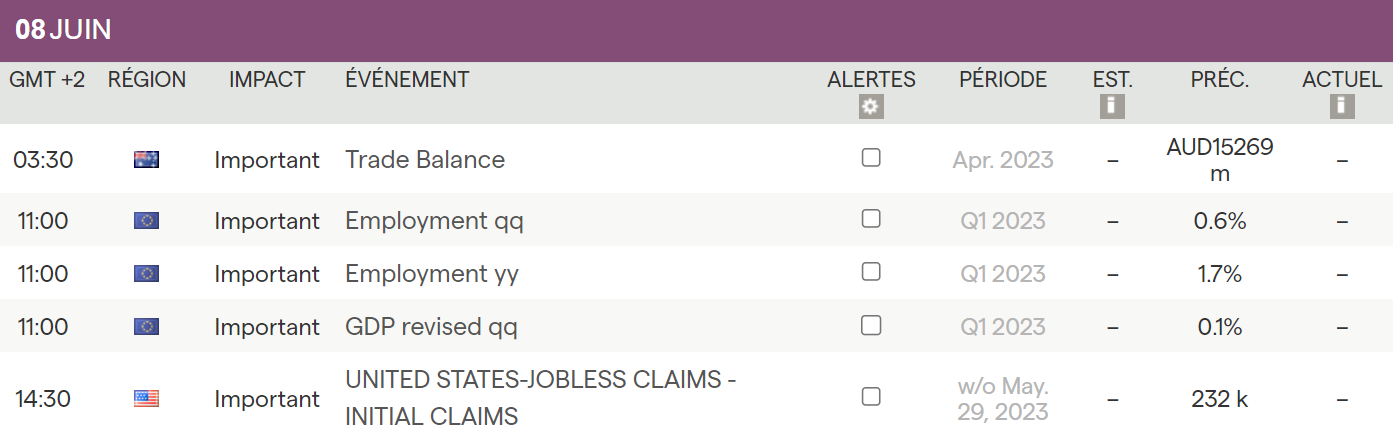Click EU flag on GDP revised row

pyautogui.click(x=146, y=327)
